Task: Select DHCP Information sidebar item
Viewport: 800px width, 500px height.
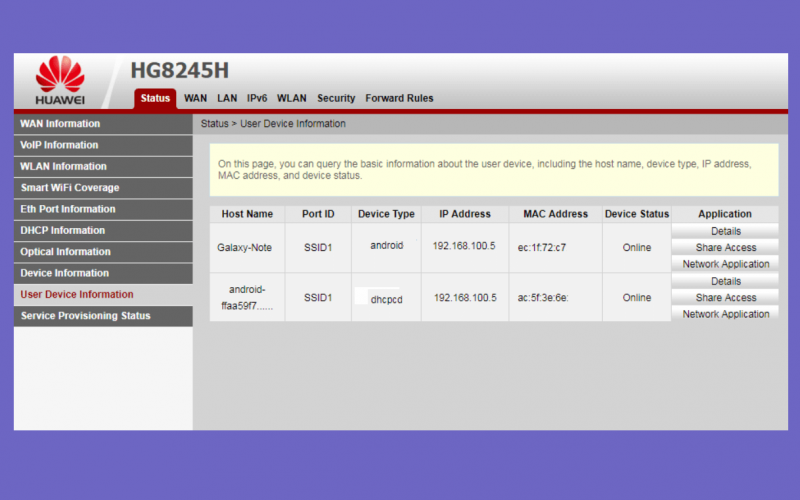Action: (x=103, y=231)
